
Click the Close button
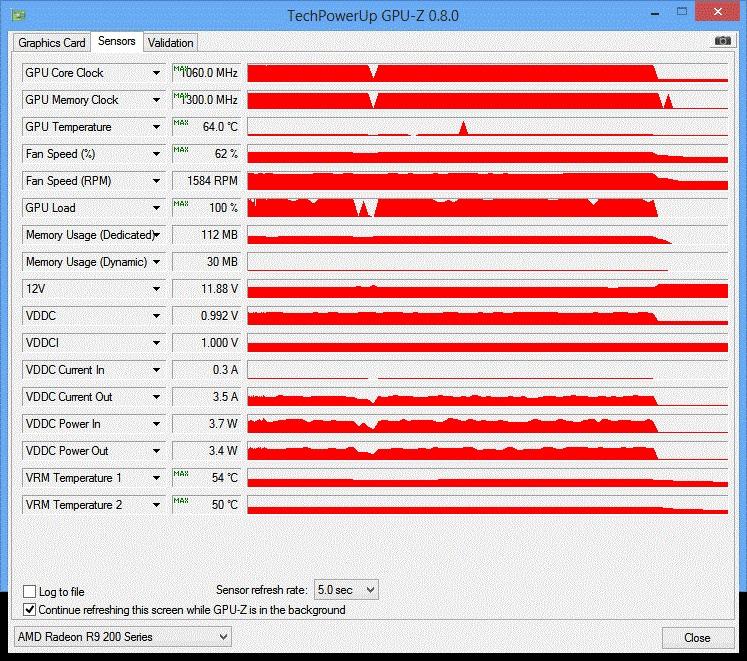697,638
